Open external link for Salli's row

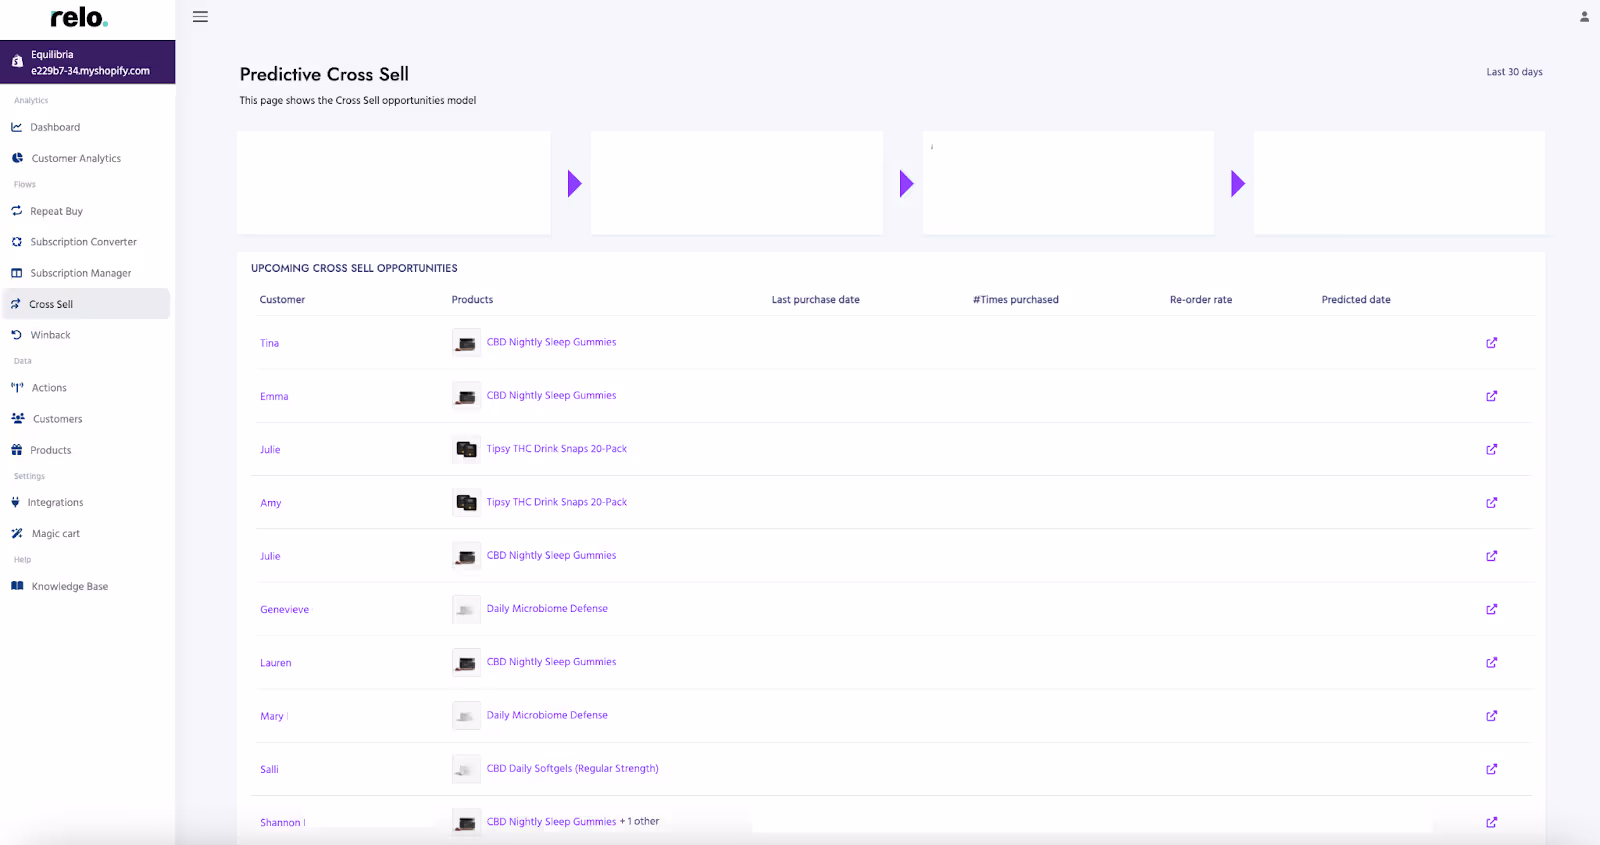(x=1491, y=769)
